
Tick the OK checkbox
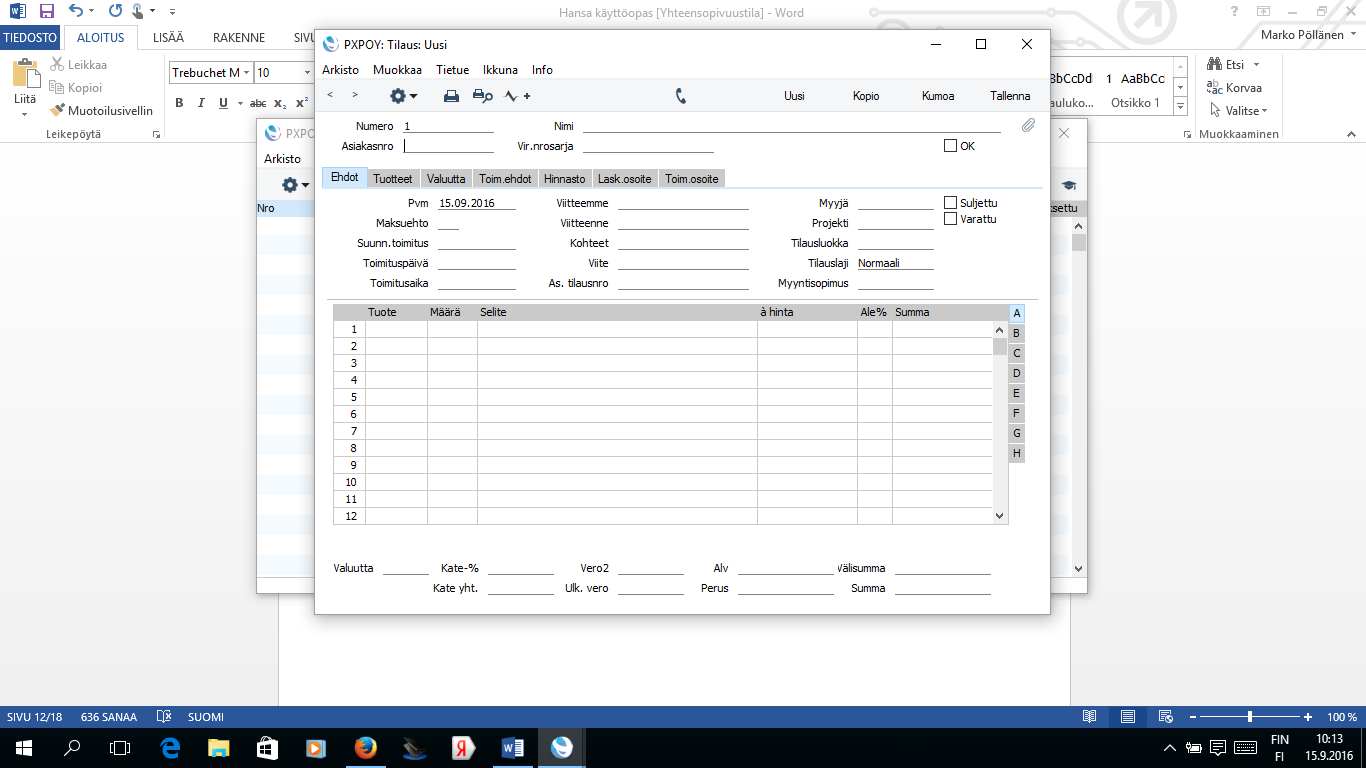pyautogui.click(x=950, y=146)
